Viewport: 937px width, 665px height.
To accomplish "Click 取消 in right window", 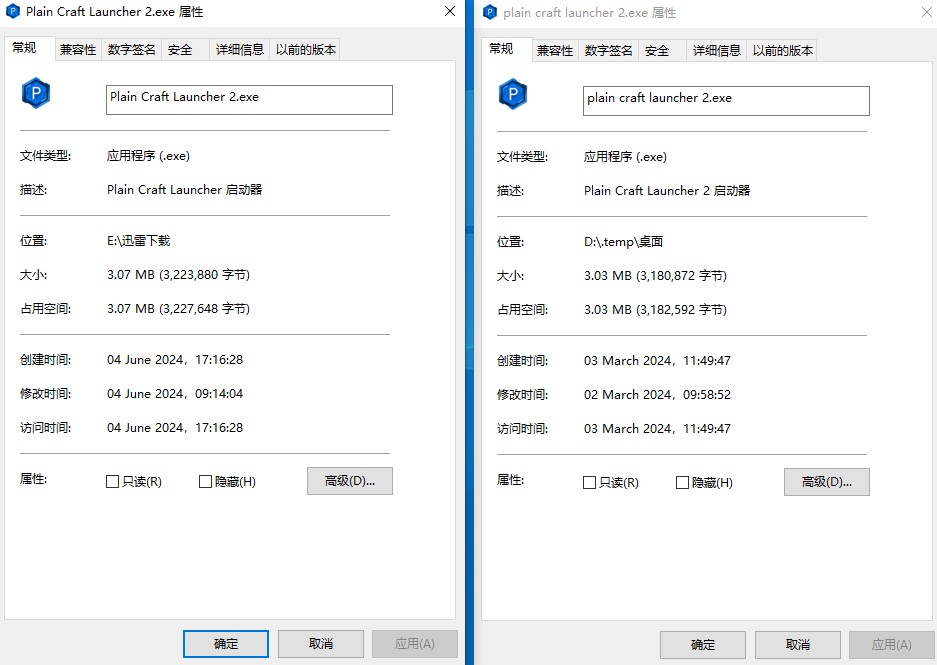I will click(x=798, y=645).
